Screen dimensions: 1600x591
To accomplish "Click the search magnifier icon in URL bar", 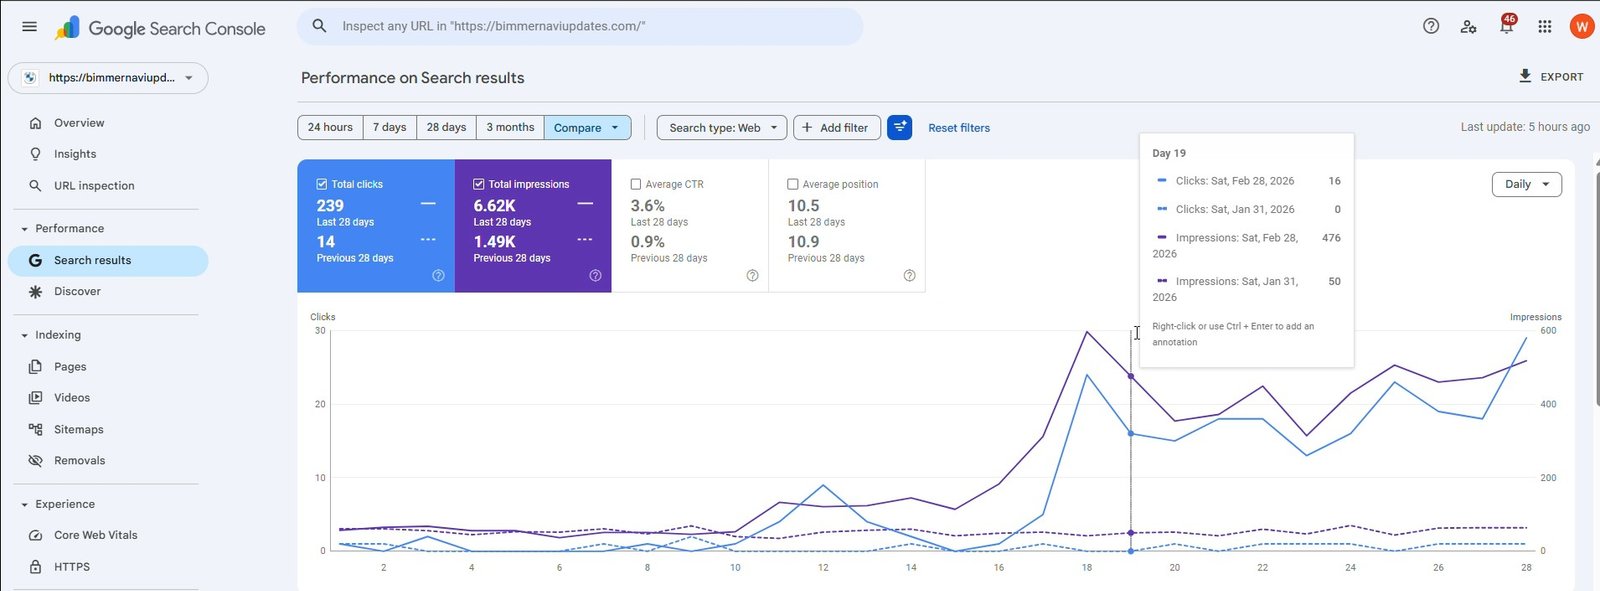I will pos(319,26).
